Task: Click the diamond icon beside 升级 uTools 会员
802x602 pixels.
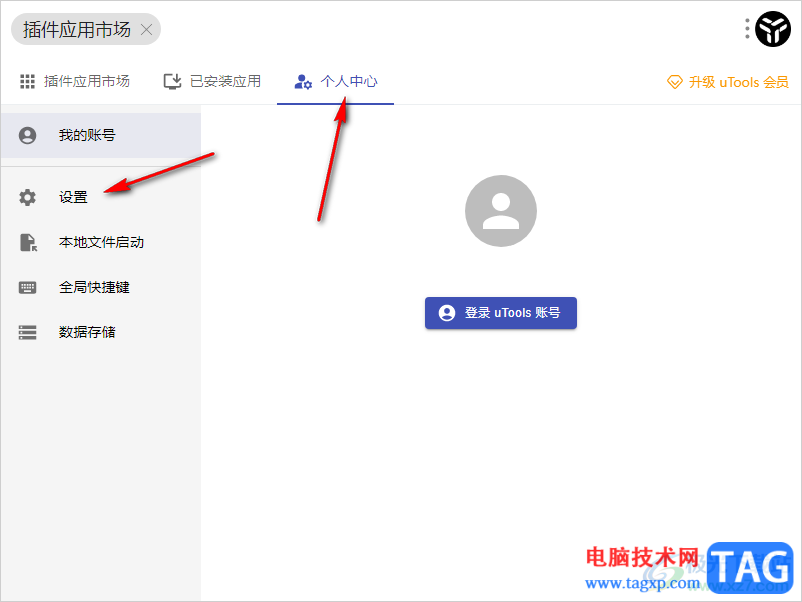Action: tap(675, 82)
